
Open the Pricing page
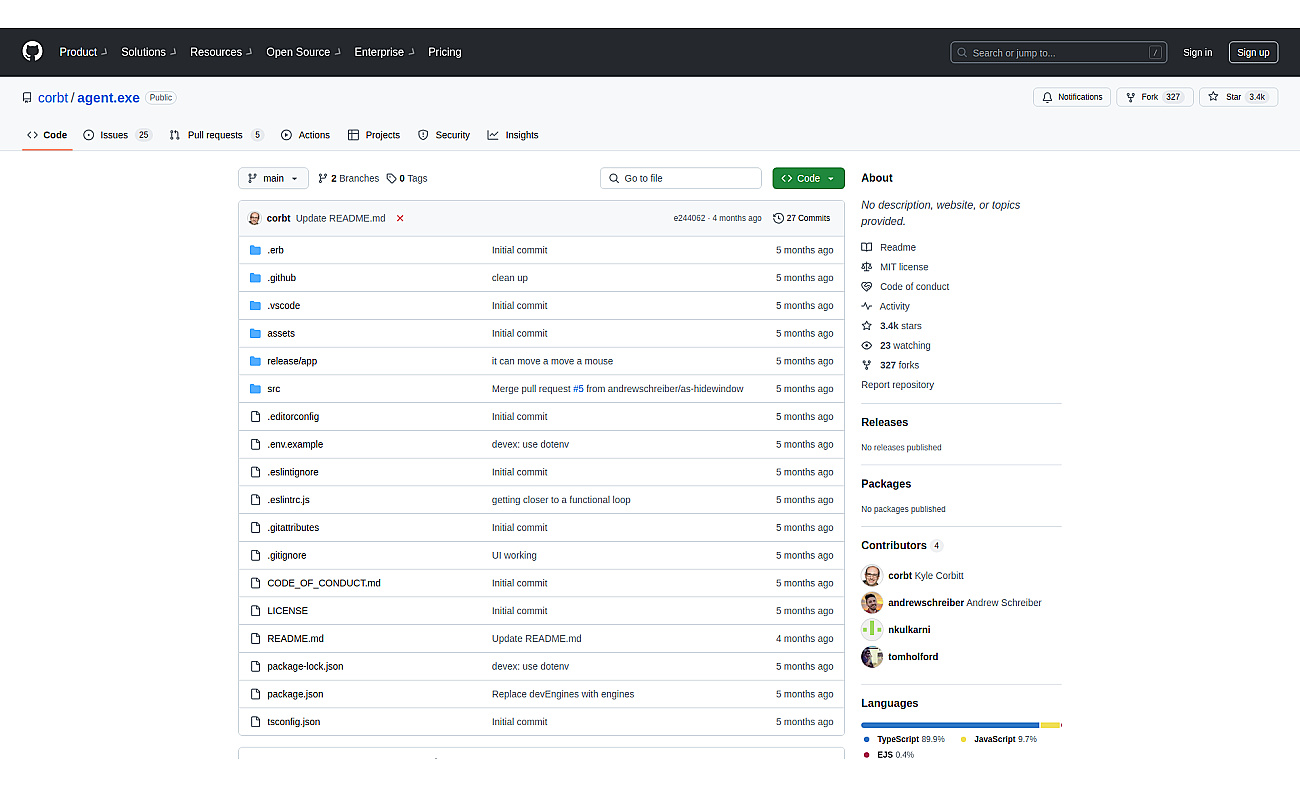445,52
